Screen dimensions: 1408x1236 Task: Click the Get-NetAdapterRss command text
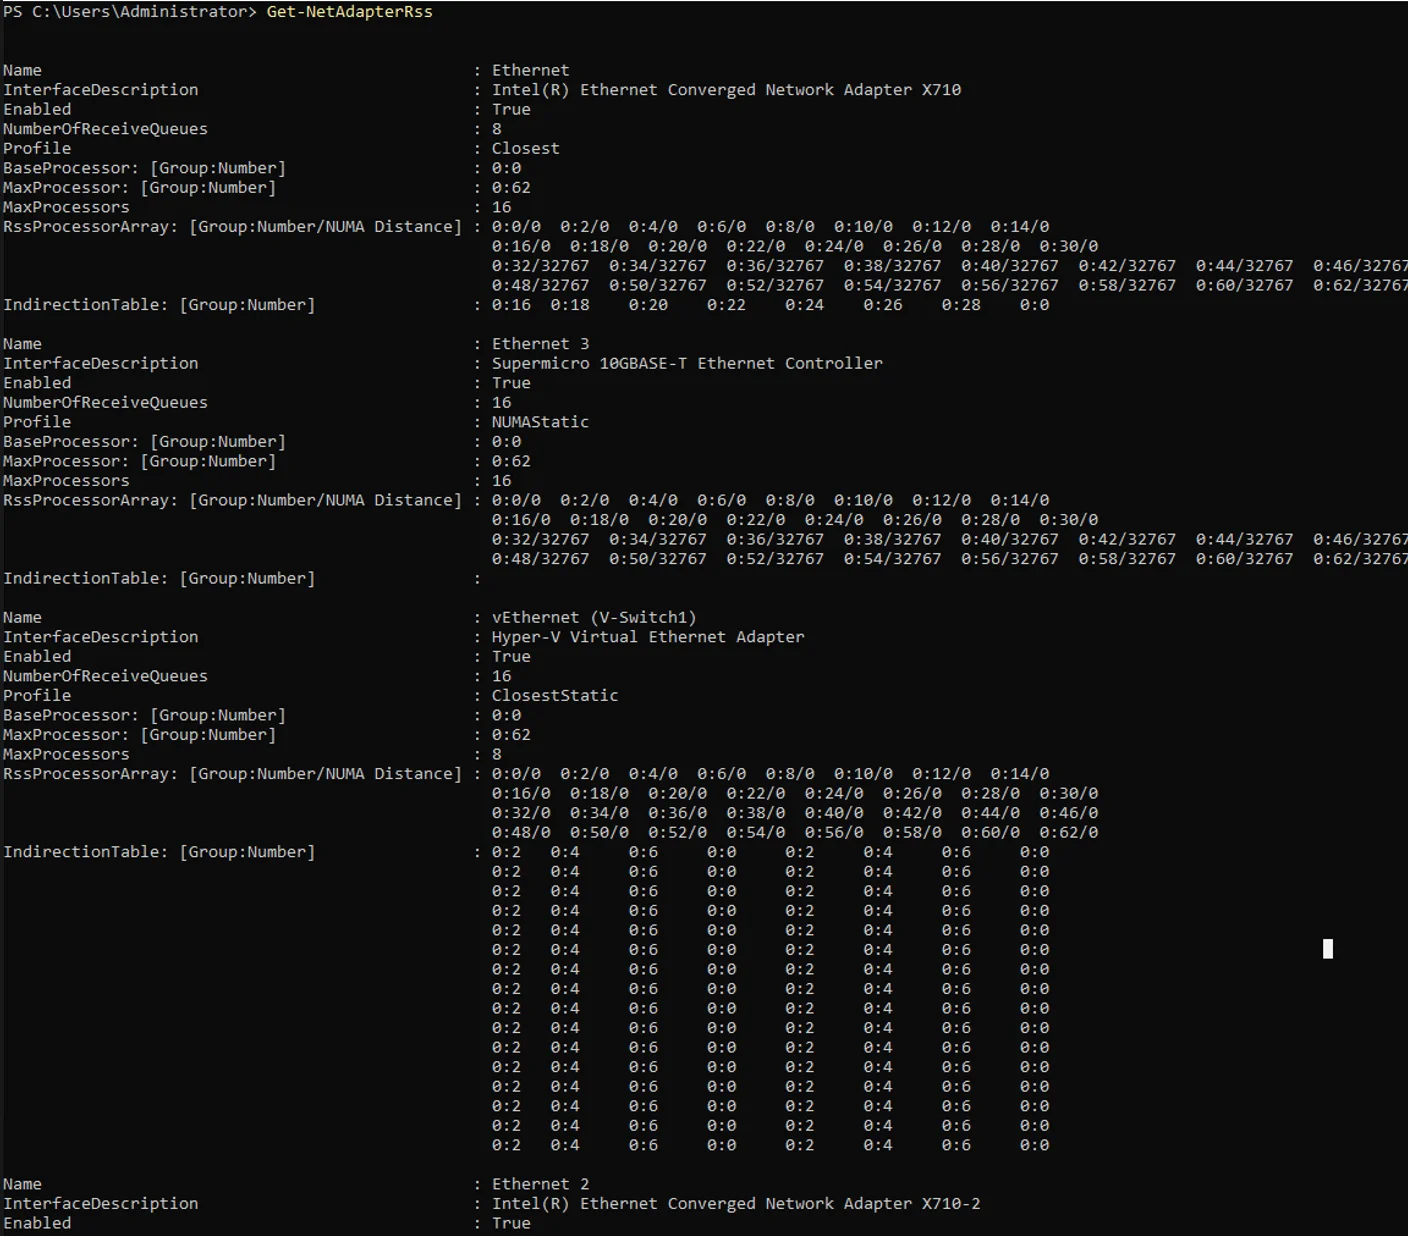(349, 12)
